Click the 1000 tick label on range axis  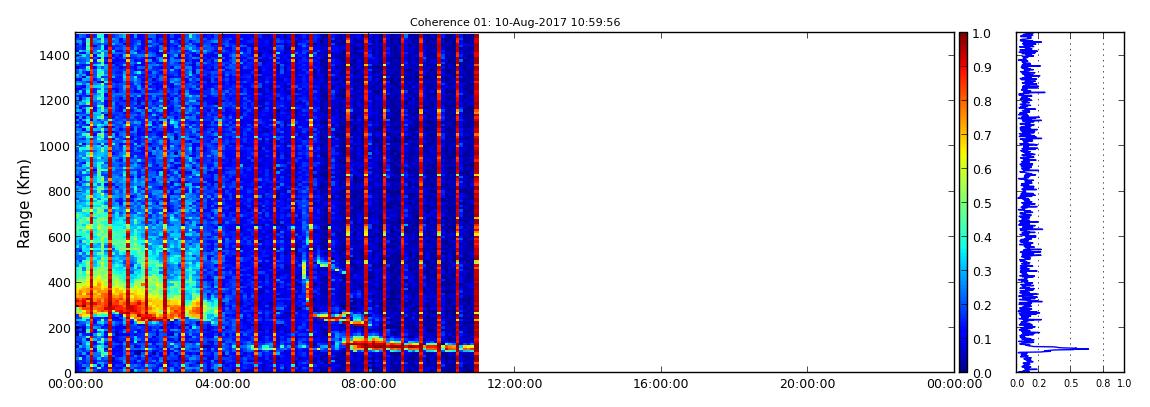54,147
